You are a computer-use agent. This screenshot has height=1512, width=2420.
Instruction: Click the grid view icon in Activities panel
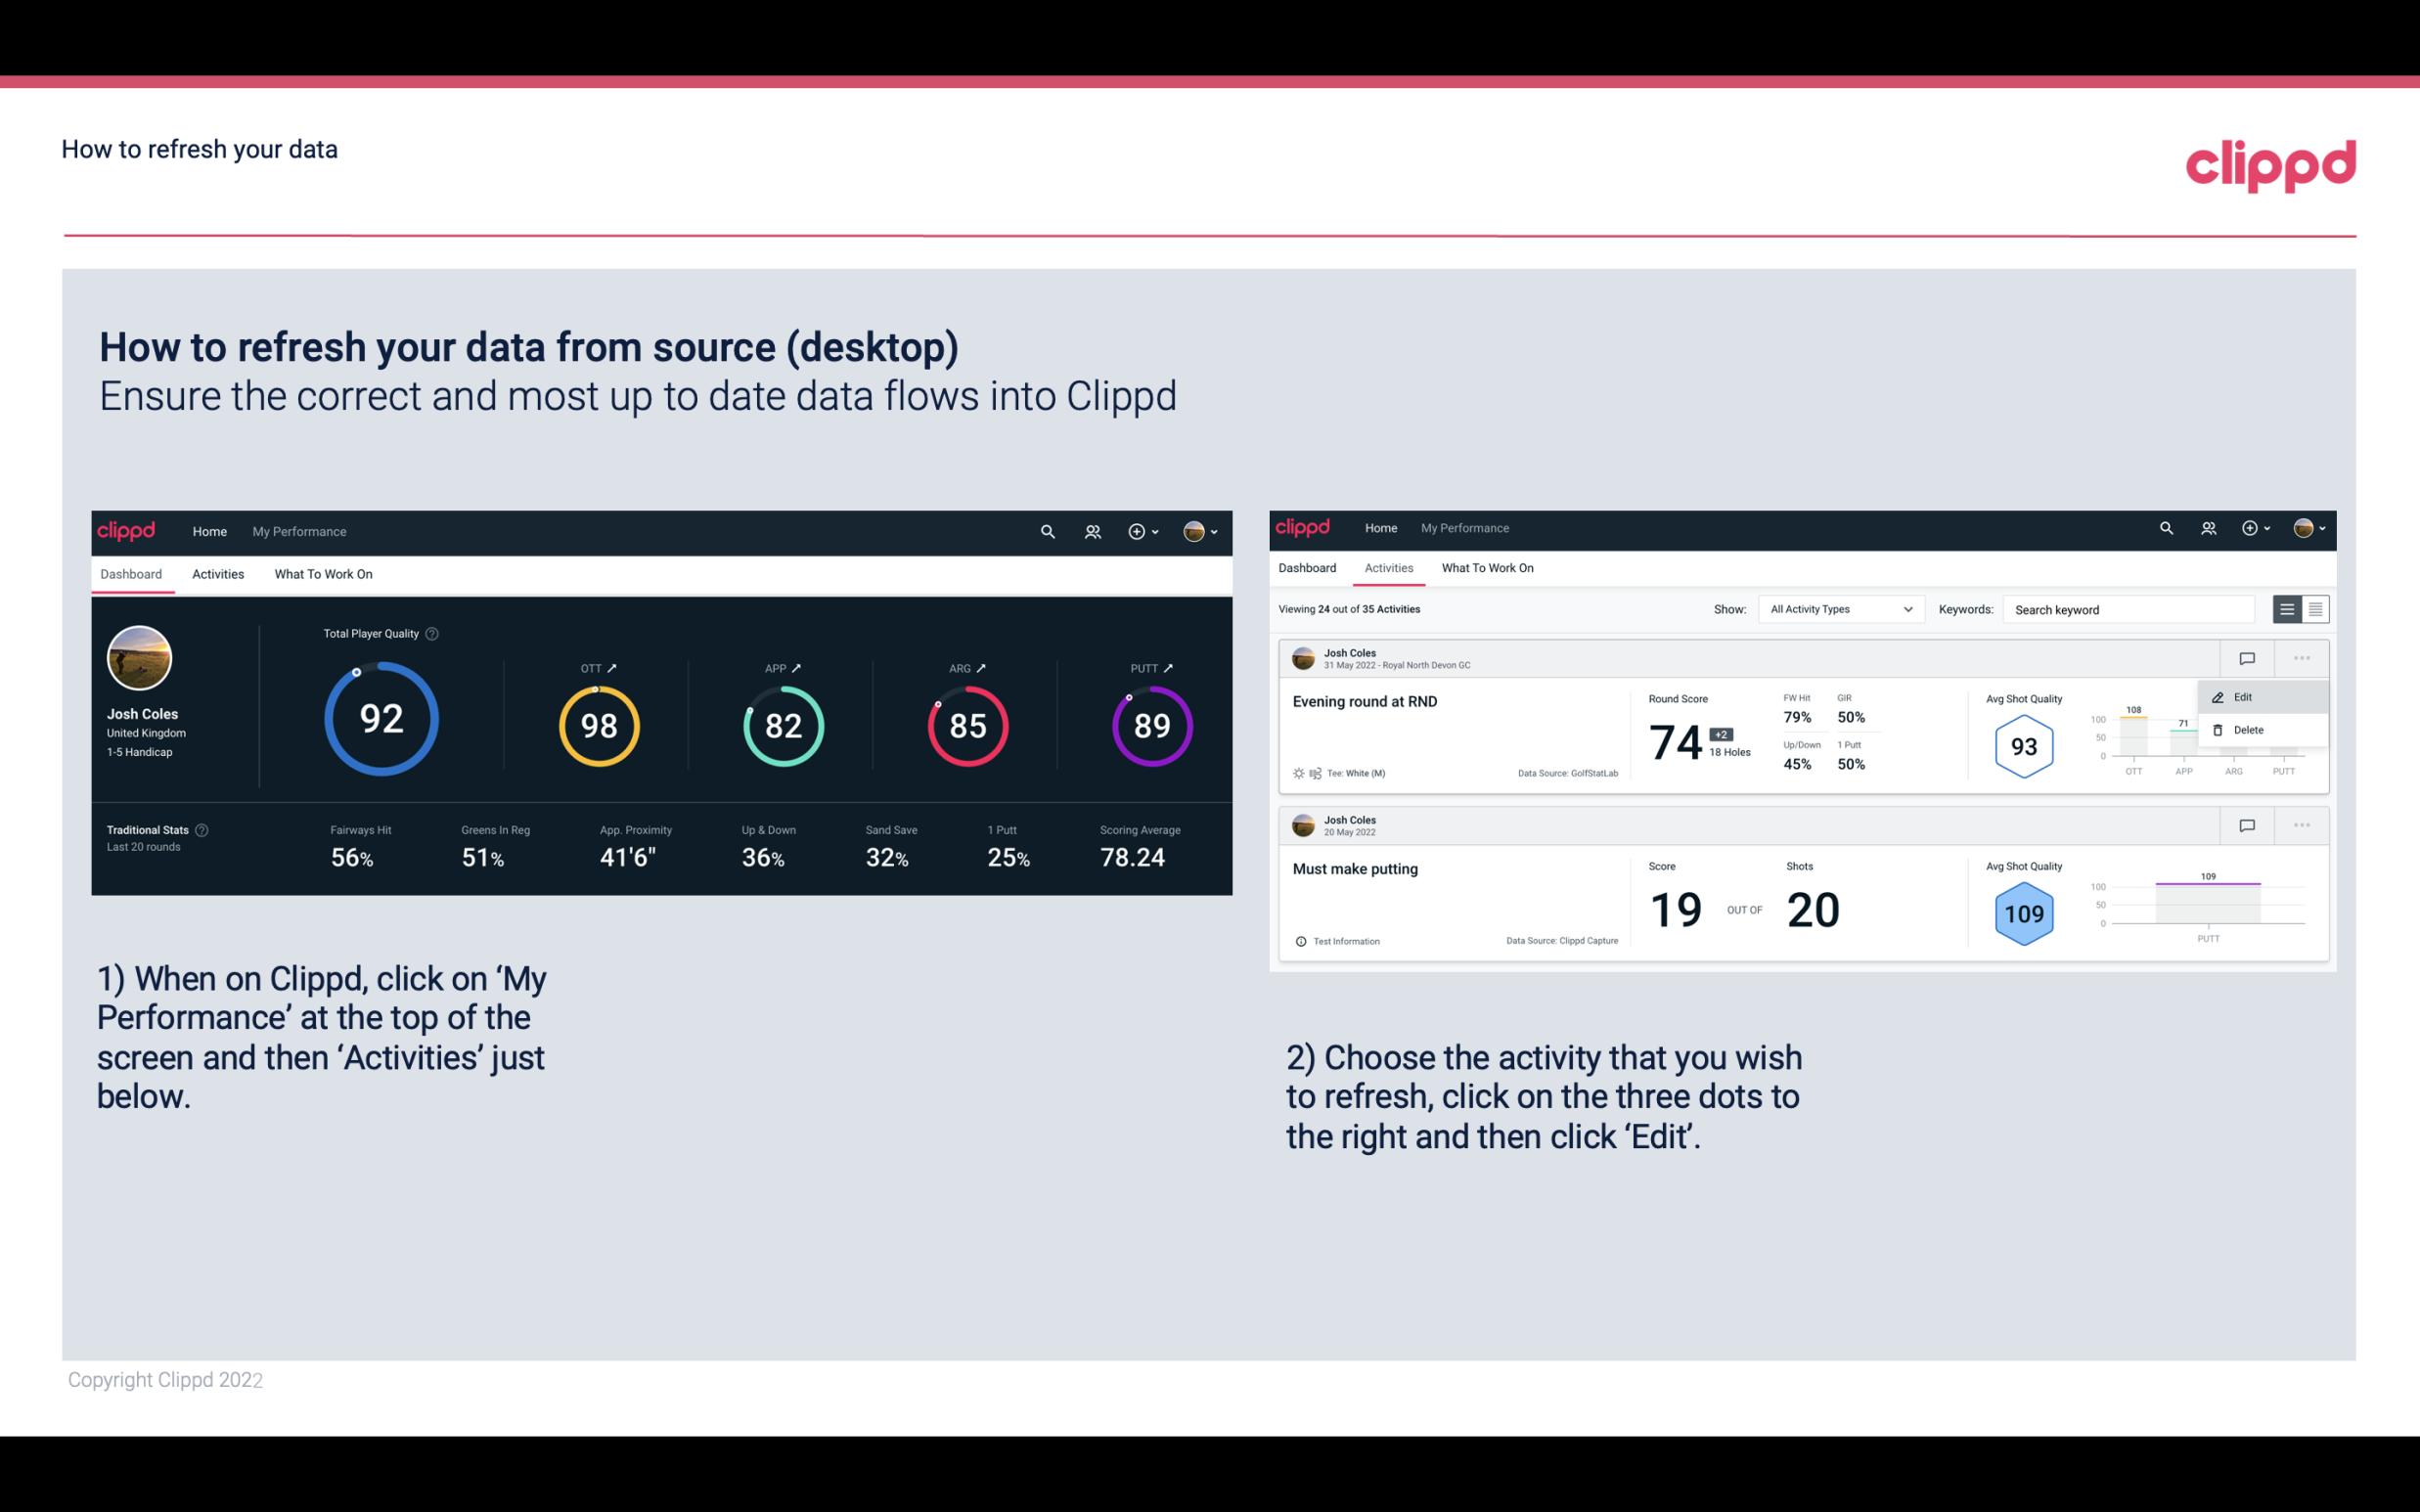coord(2313,608)
